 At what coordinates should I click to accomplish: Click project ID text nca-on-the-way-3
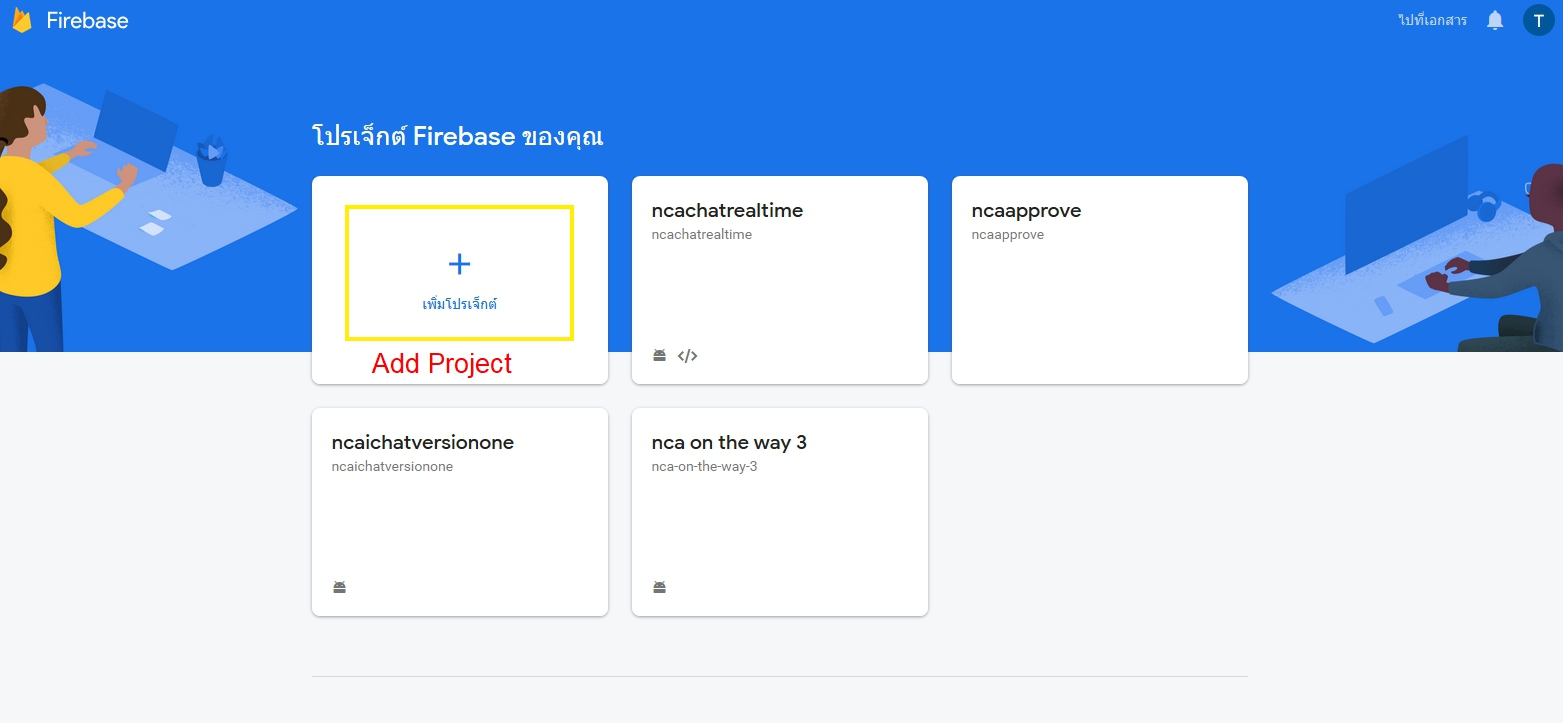coord(704,467)
